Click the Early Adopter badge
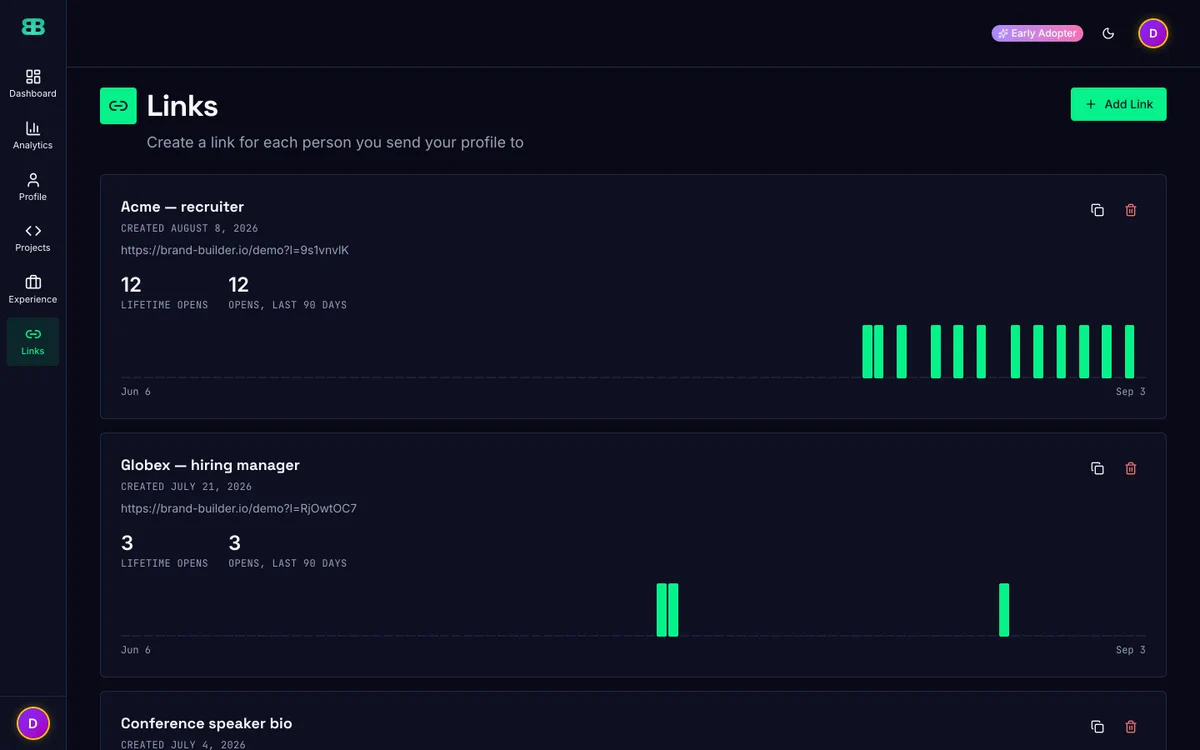 [1037, 33]
